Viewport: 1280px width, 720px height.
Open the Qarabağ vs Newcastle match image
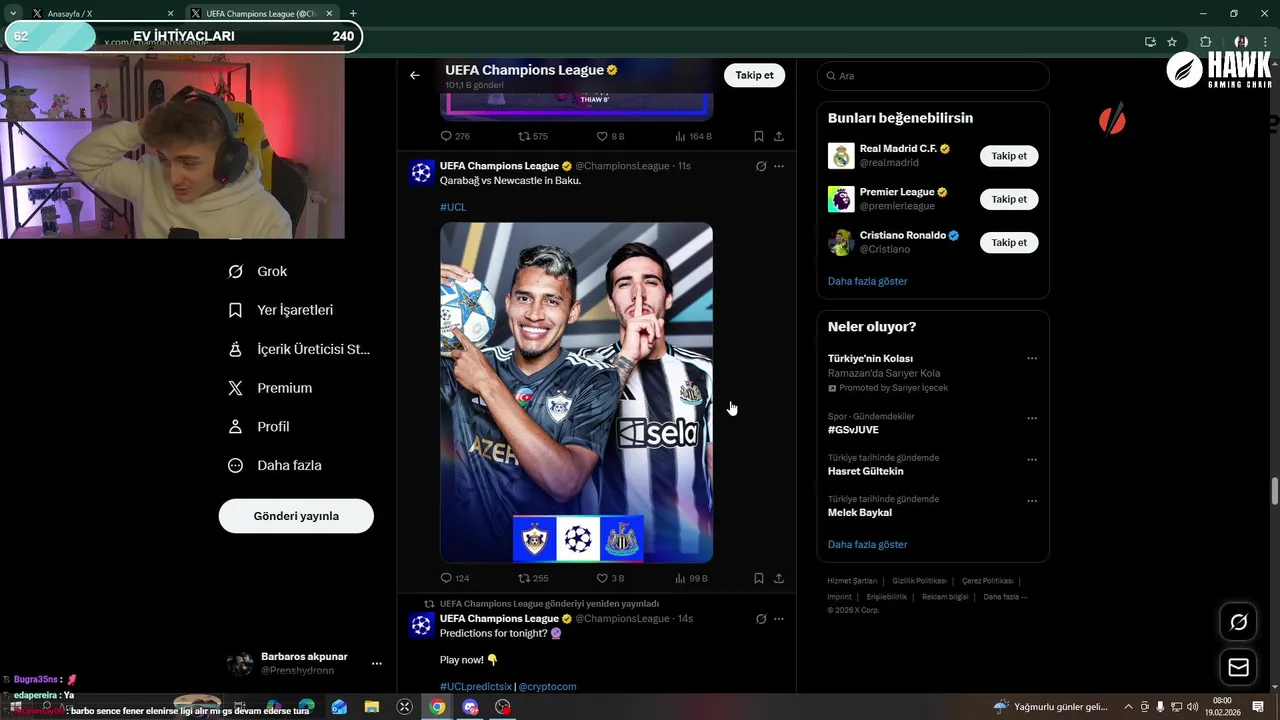point(576,392)
